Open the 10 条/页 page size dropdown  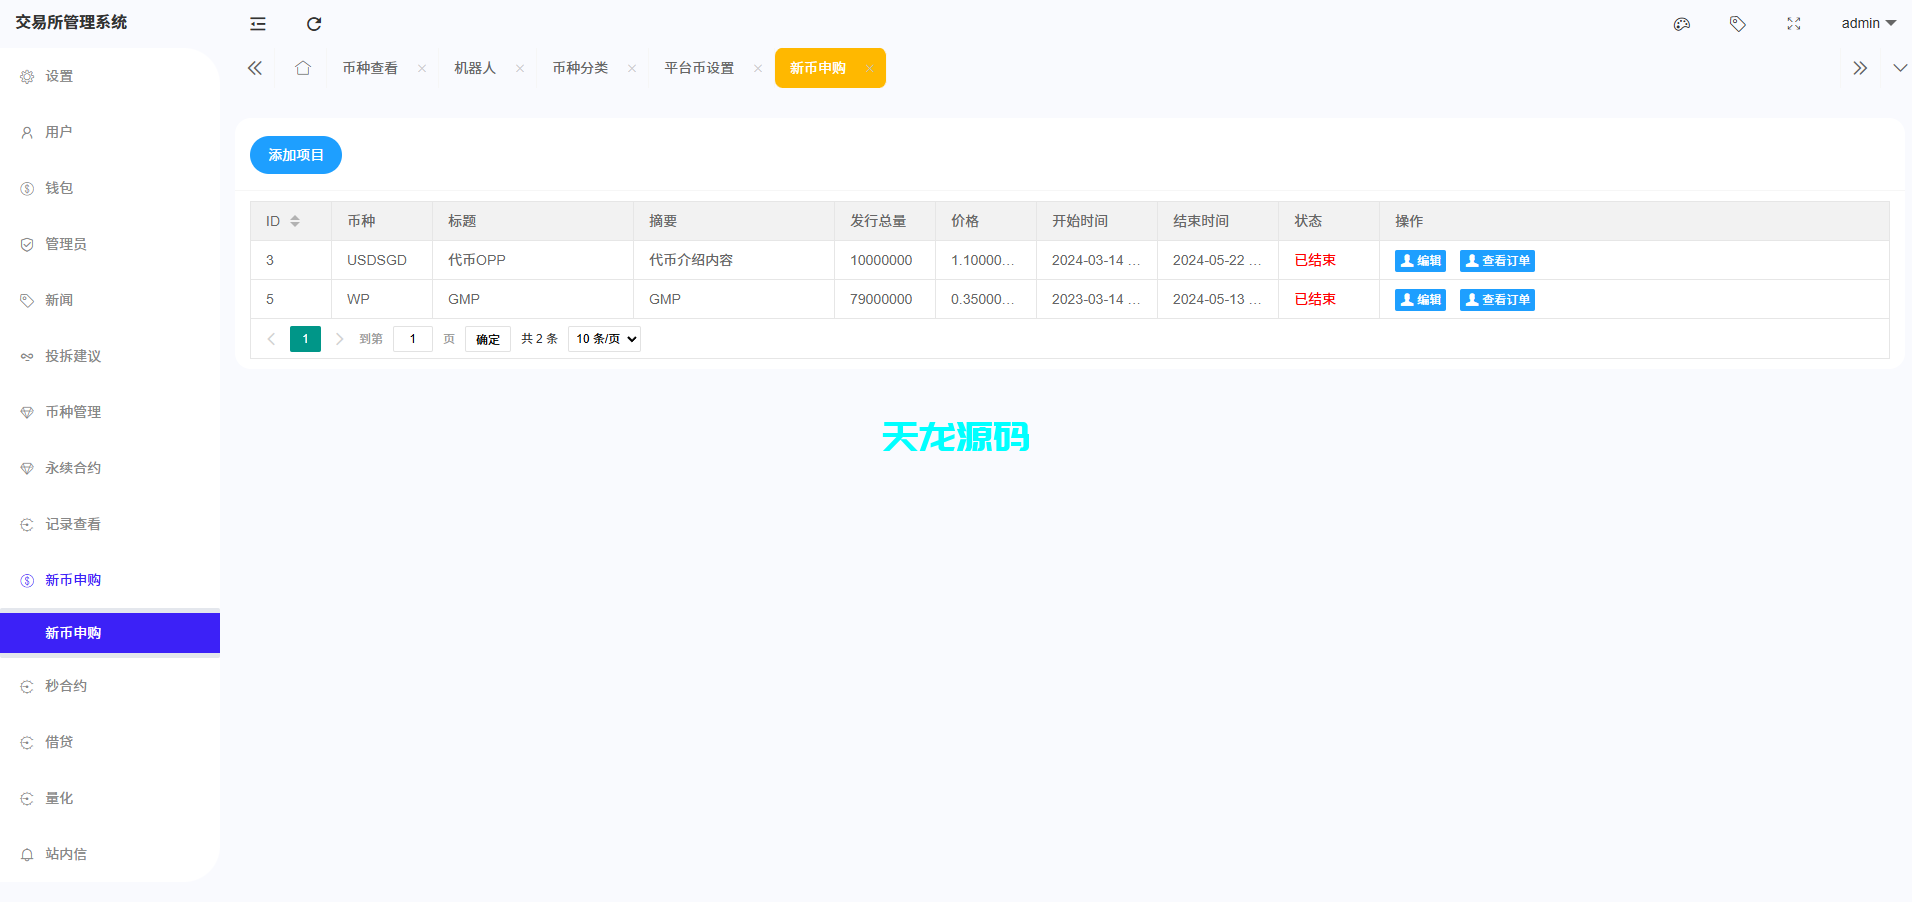click(x=603, y=339)
